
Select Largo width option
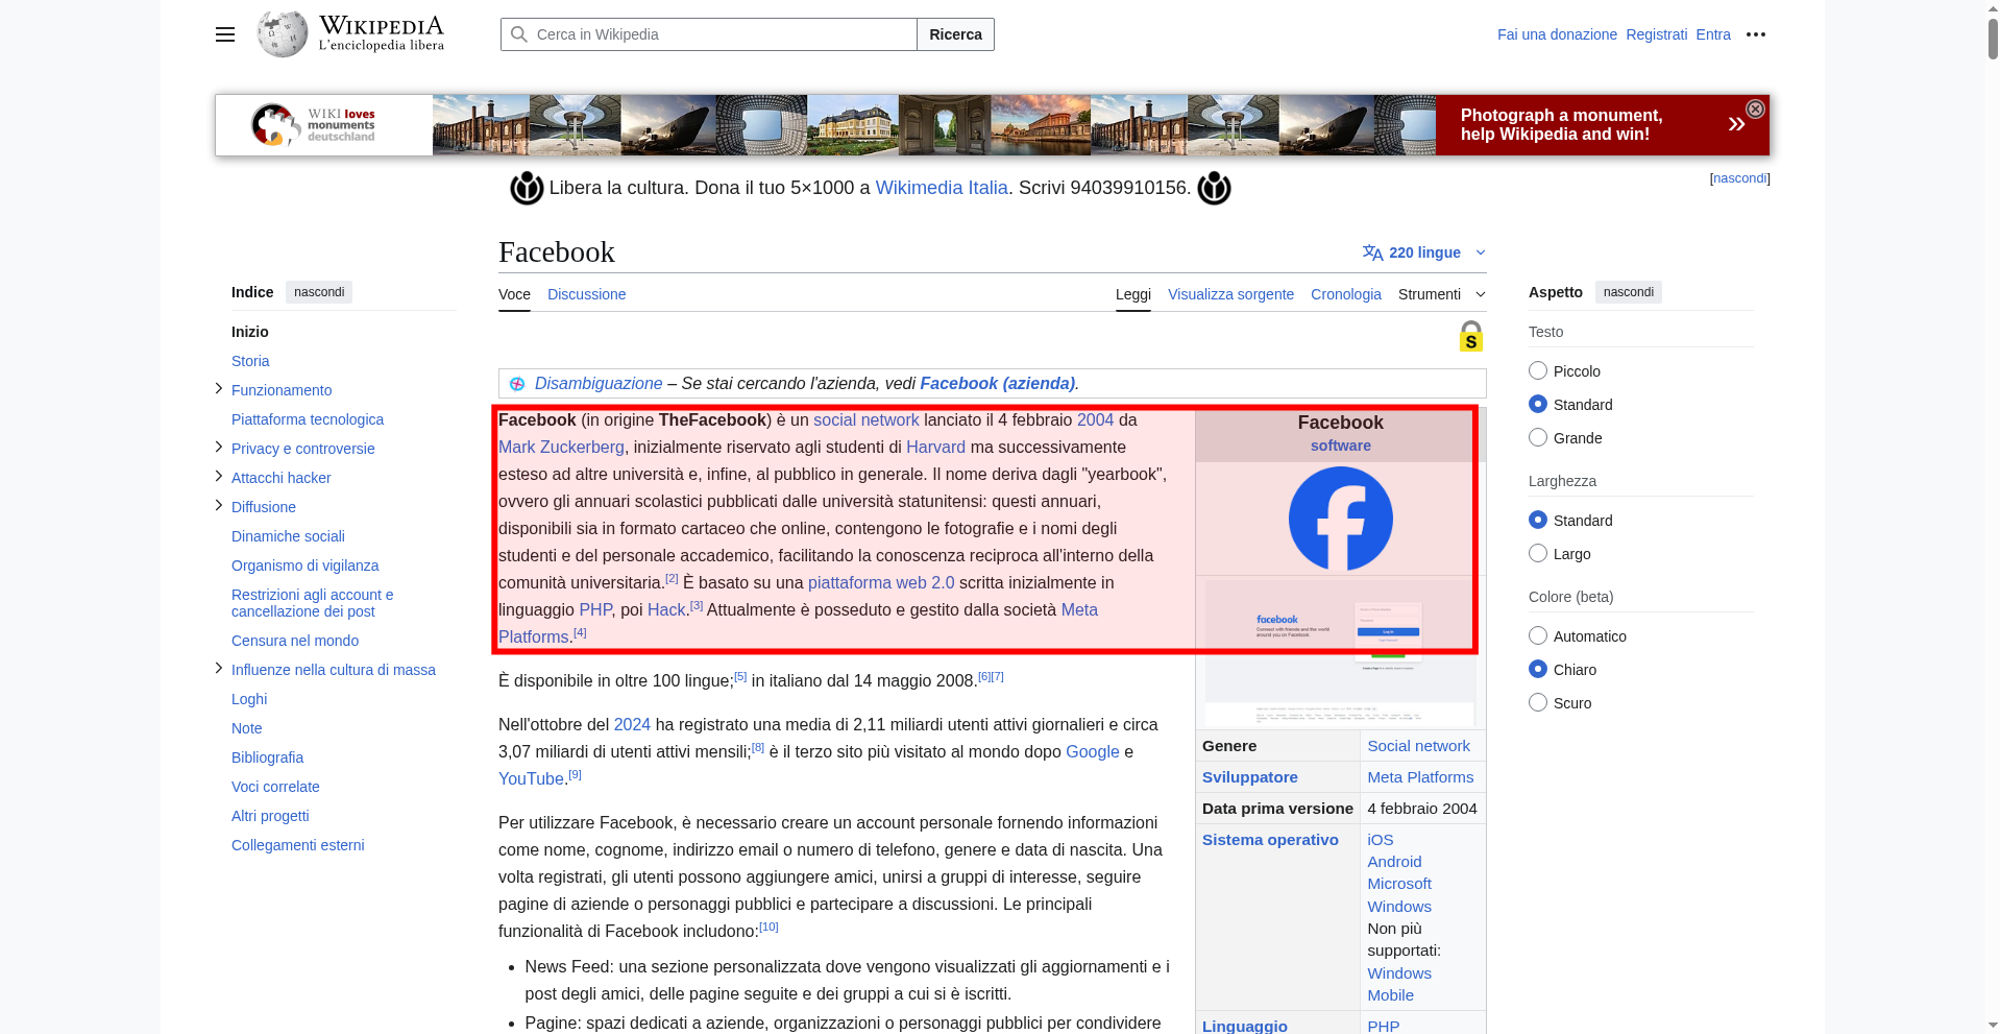pyautogui.click(x=1538, y=553)
